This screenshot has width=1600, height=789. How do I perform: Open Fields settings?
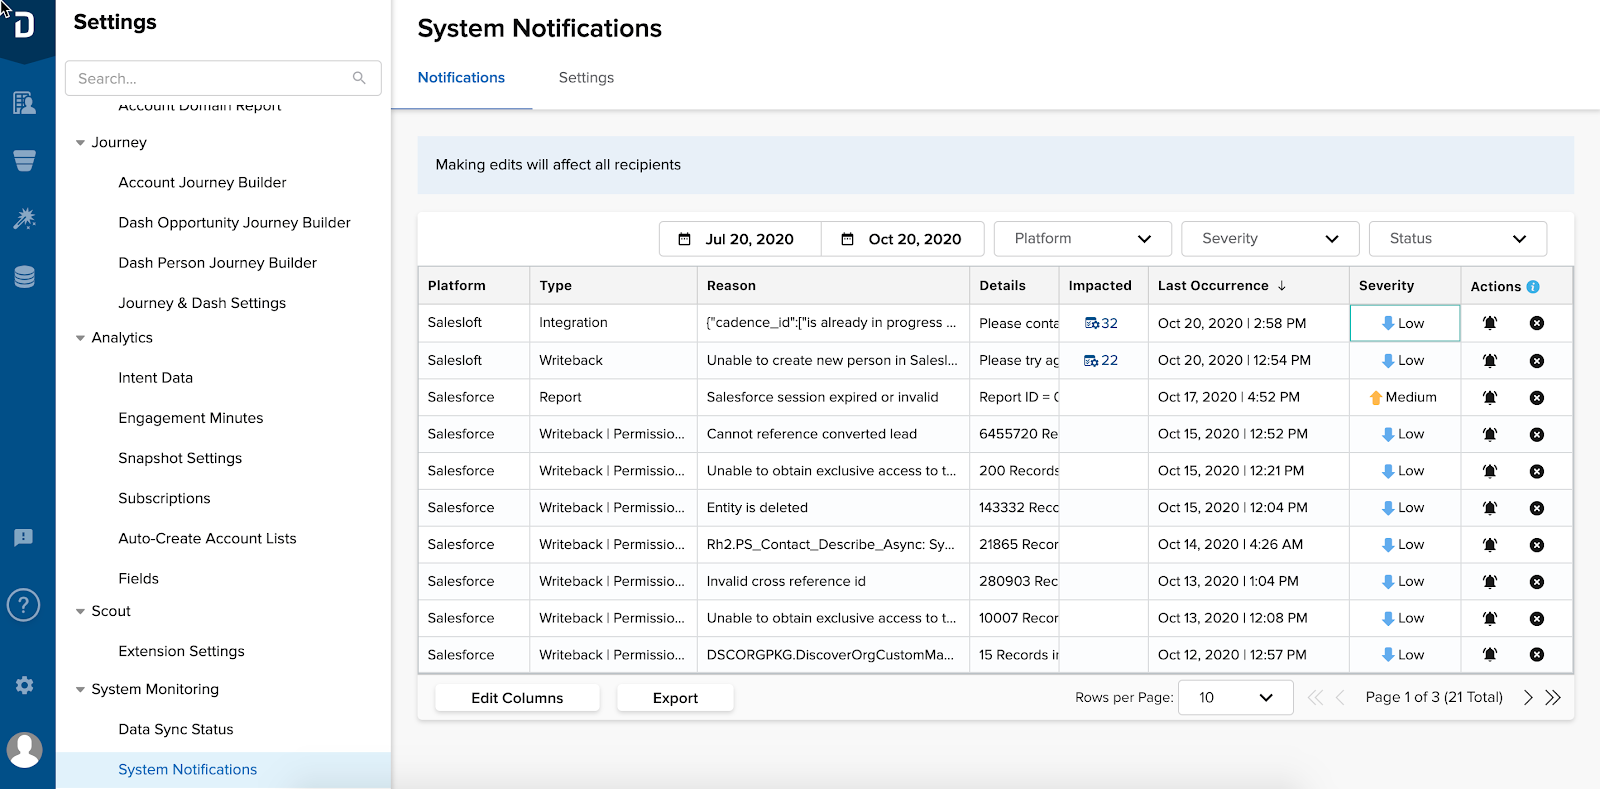pos(138,578)
